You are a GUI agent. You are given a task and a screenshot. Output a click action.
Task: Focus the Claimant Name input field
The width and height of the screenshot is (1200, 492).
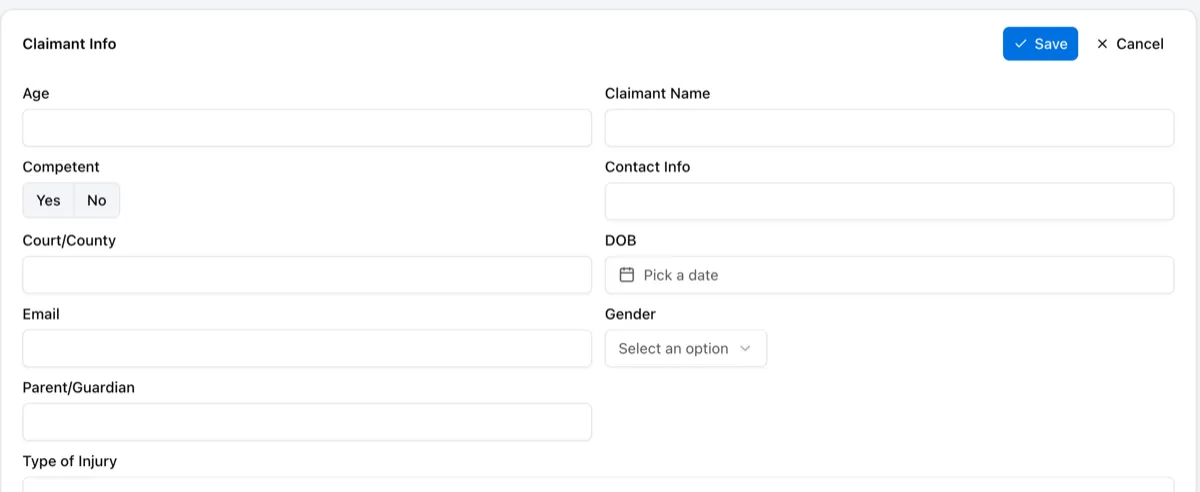click(x=889, y=128)
